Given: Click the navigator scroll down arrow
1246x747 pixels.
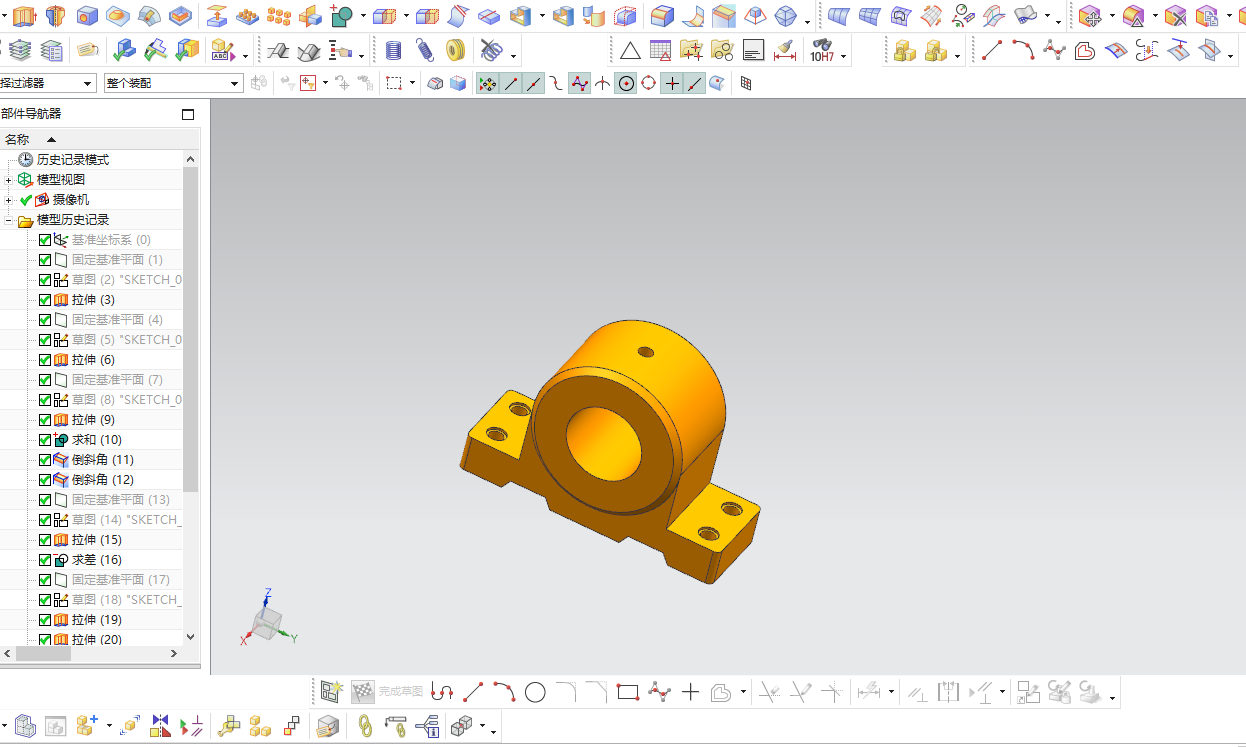Looking at the screenshot, I should click(x=191, y=636).
